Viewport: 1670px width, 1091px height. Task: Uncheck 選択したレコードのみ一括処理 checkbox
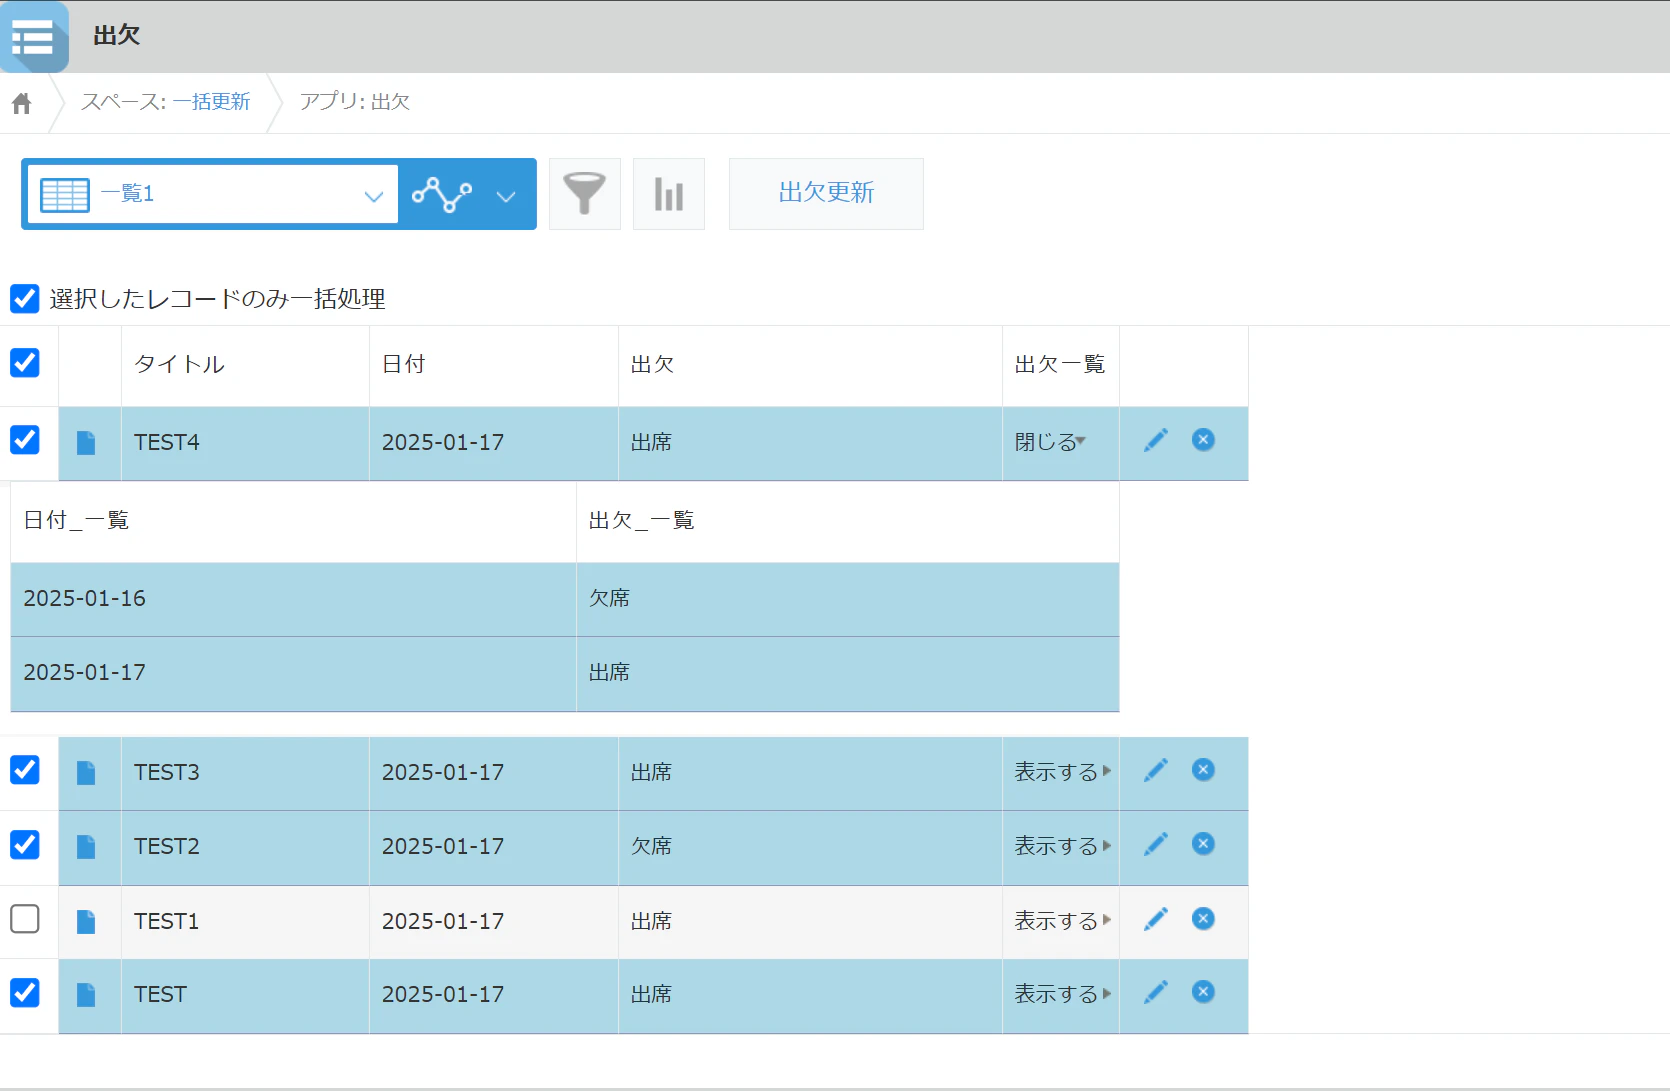pos(25,299)
